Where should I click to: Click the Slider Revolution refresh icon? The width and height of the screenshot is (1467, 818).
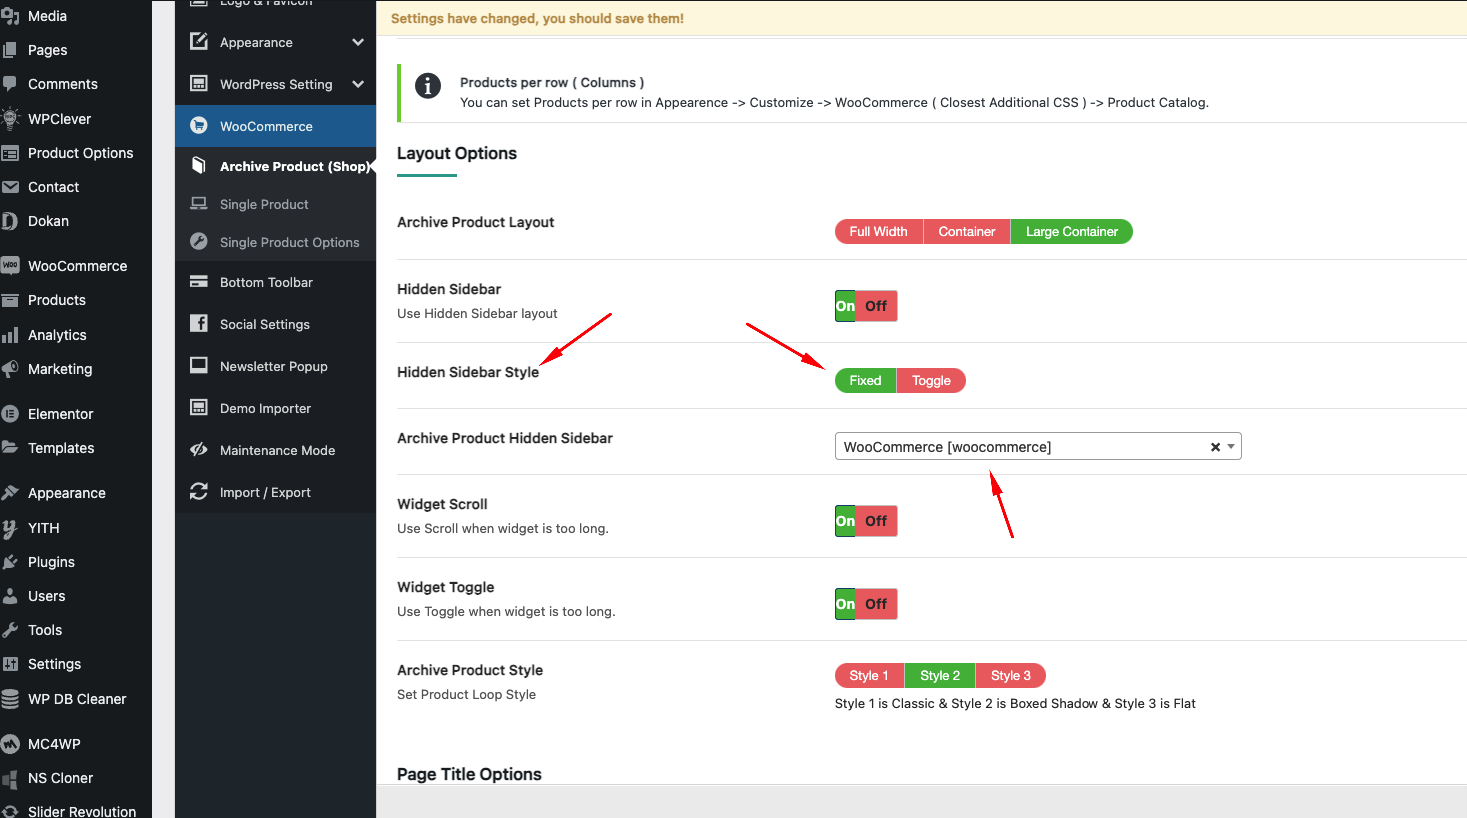pyautogui.click(x=10, y=811)
